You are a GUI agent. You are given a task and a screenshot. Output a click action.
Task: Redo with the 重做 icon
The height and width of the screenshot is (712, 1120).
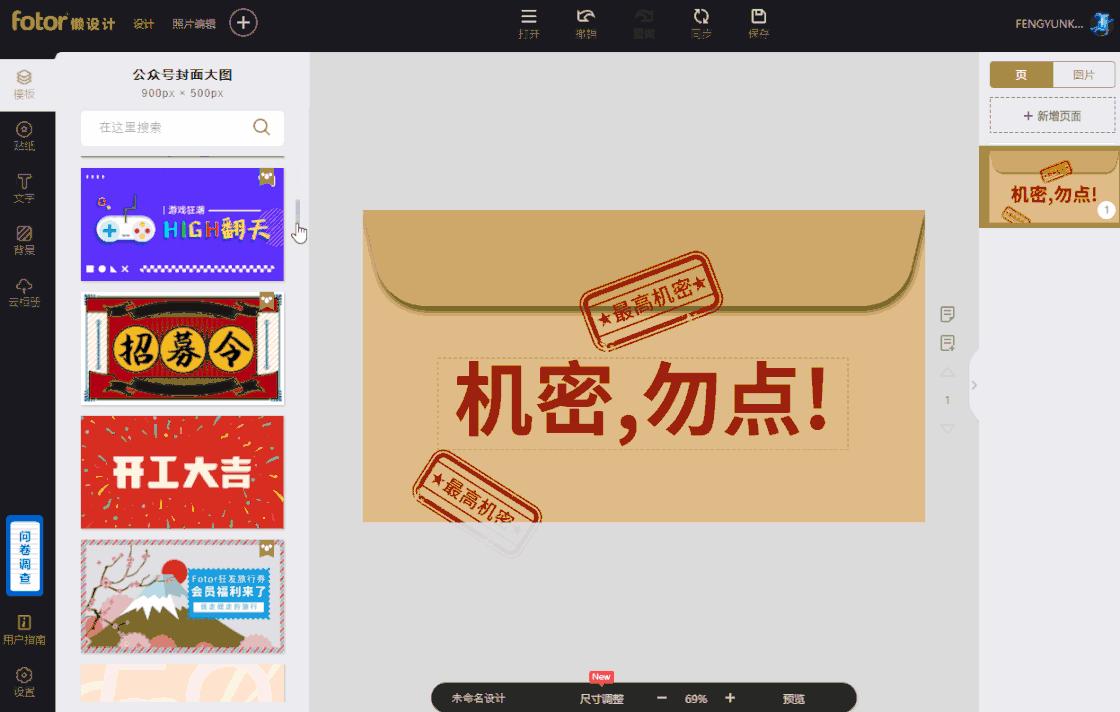(x=644, y=24)
